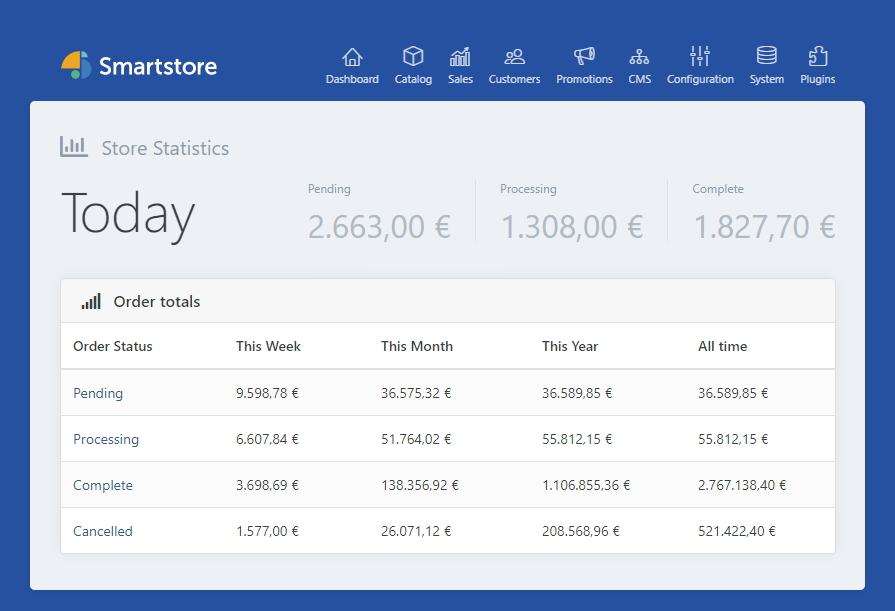This screenshot has height=611, width=895.
Task: Click the Promotions megaphone icon
Action: point(584,57)
